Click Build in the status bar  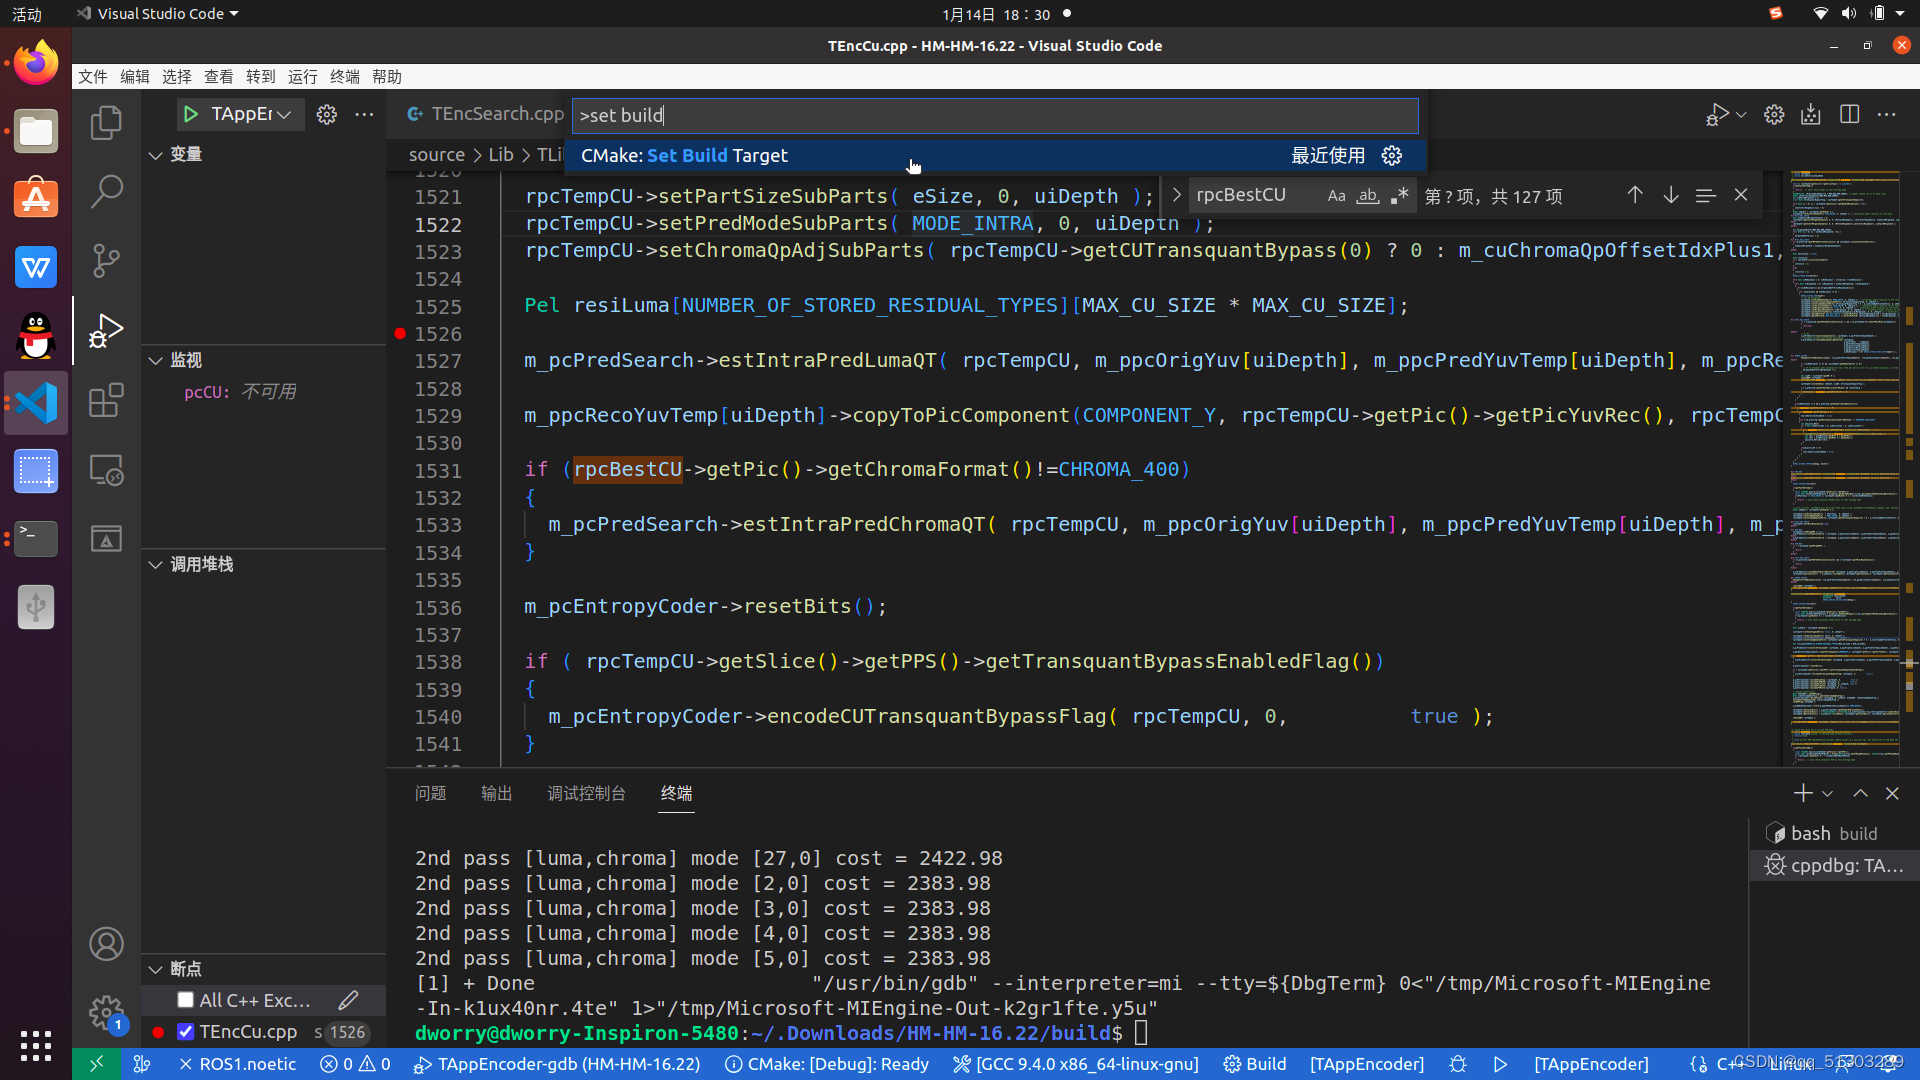pyautogui.click(x=1256, y=1064)
